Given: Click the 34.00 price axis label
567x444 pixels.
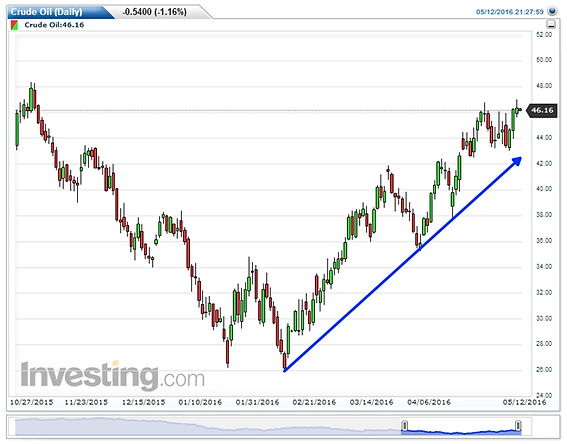Looking at the screenshot, I should point(544,266).
